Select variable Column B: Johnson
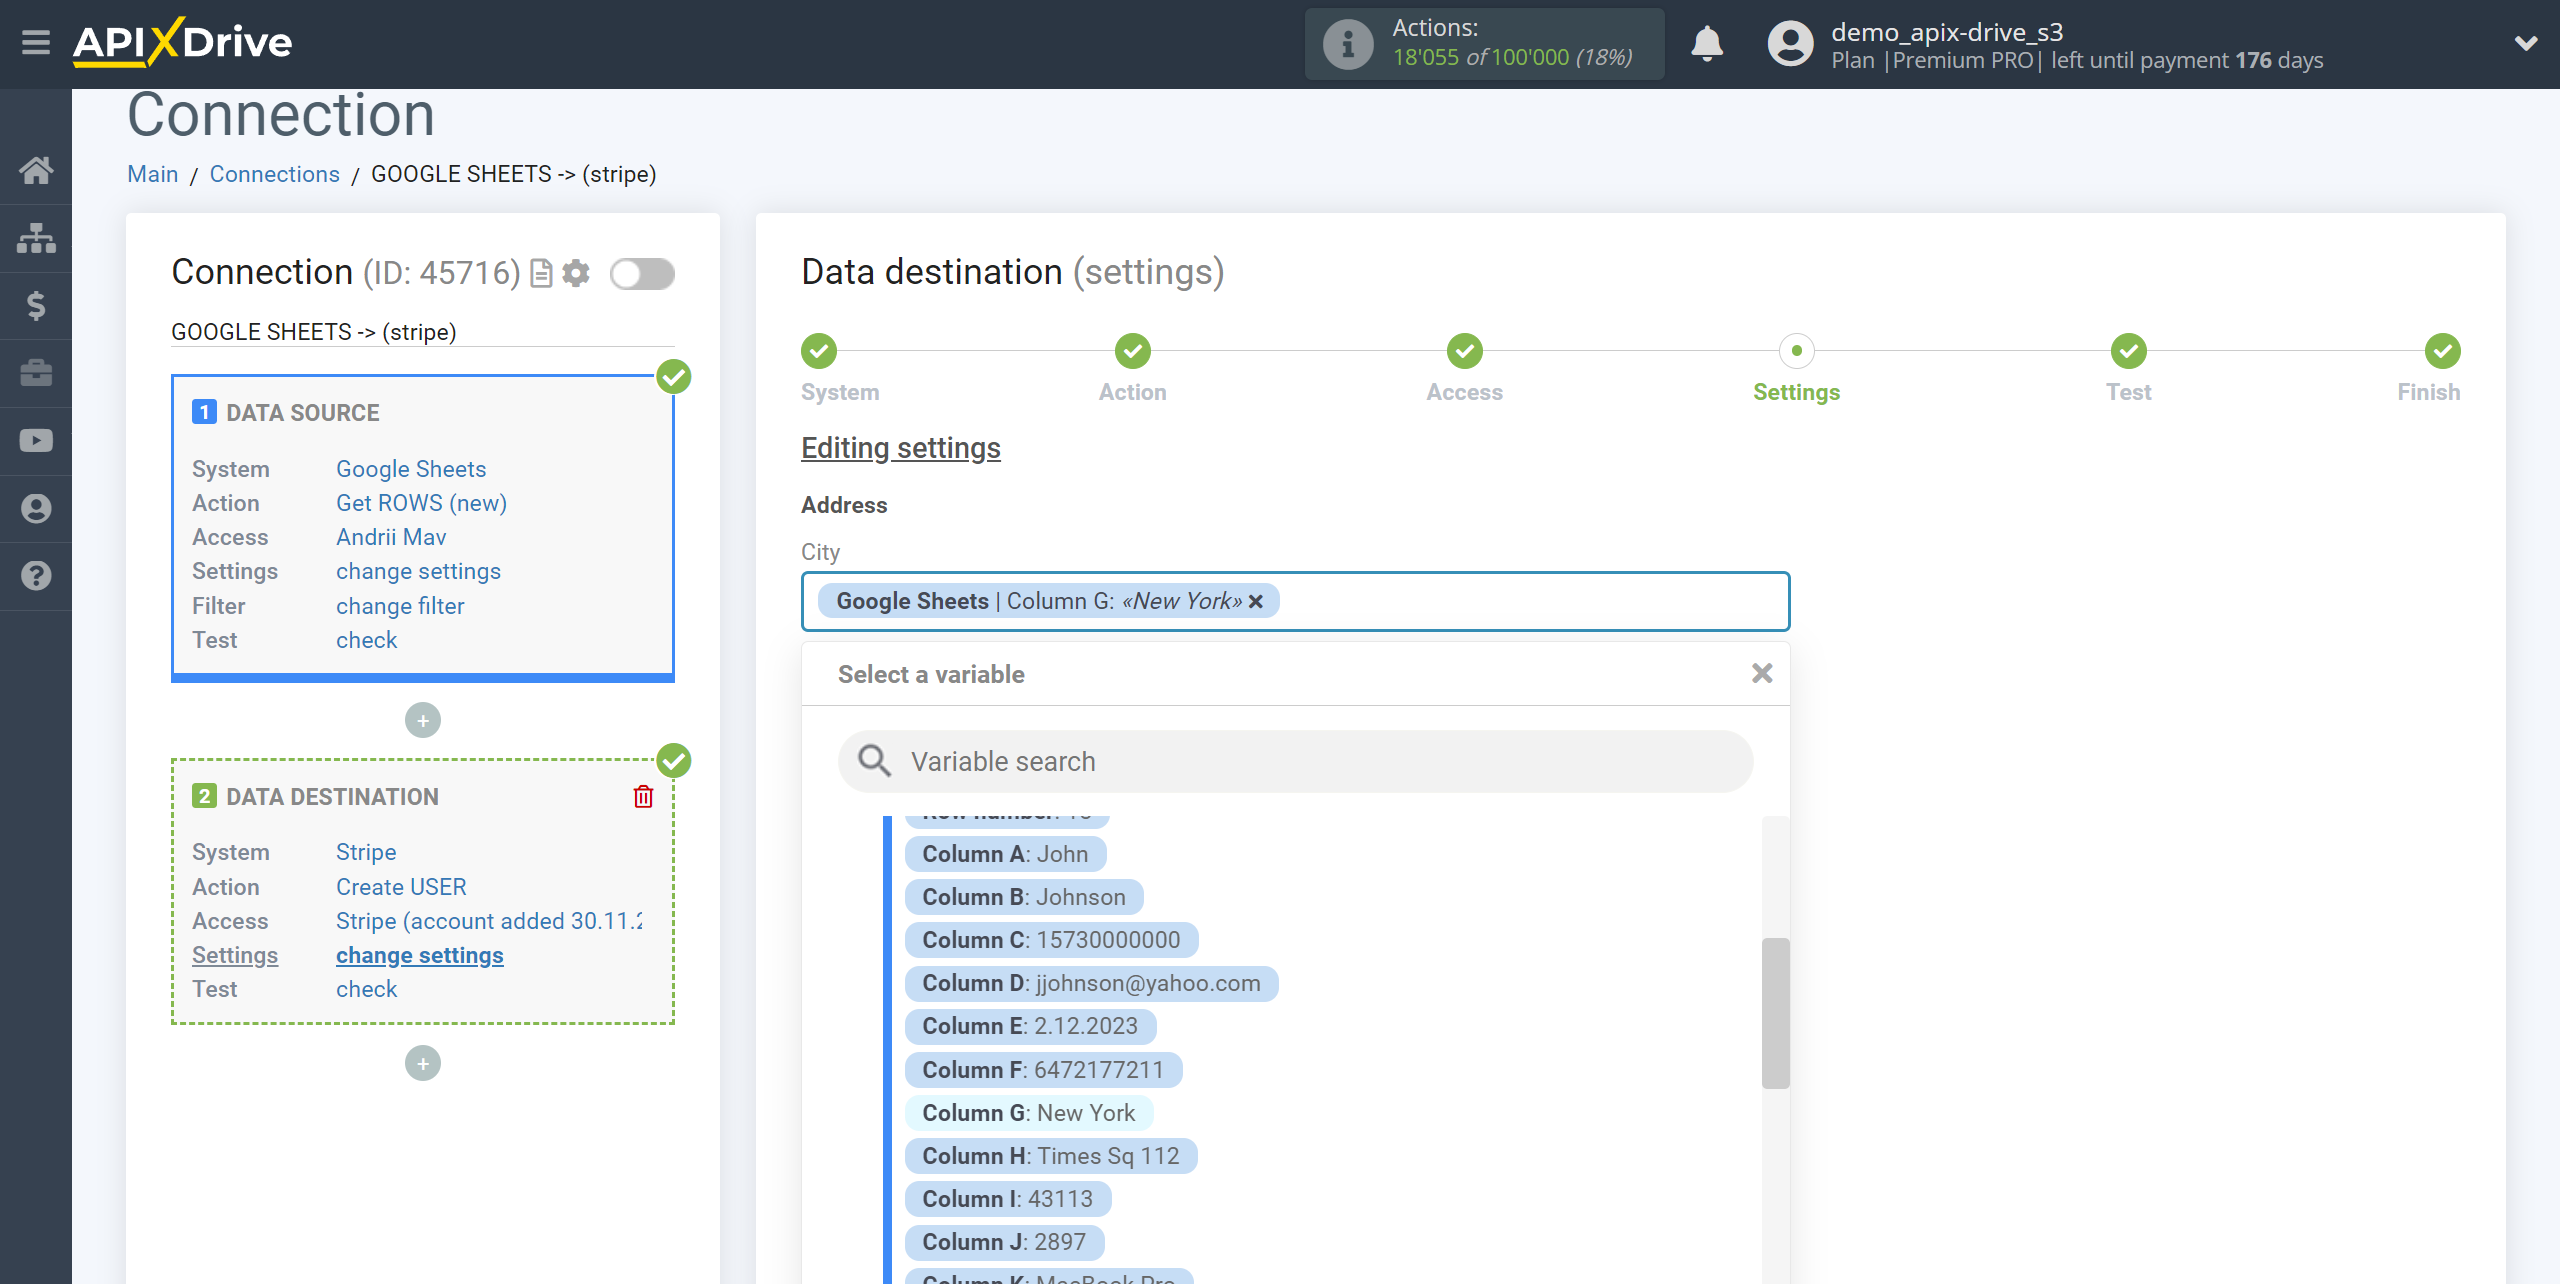The width and height of the screenshot is (2560, 1284). pos(1024,897)
